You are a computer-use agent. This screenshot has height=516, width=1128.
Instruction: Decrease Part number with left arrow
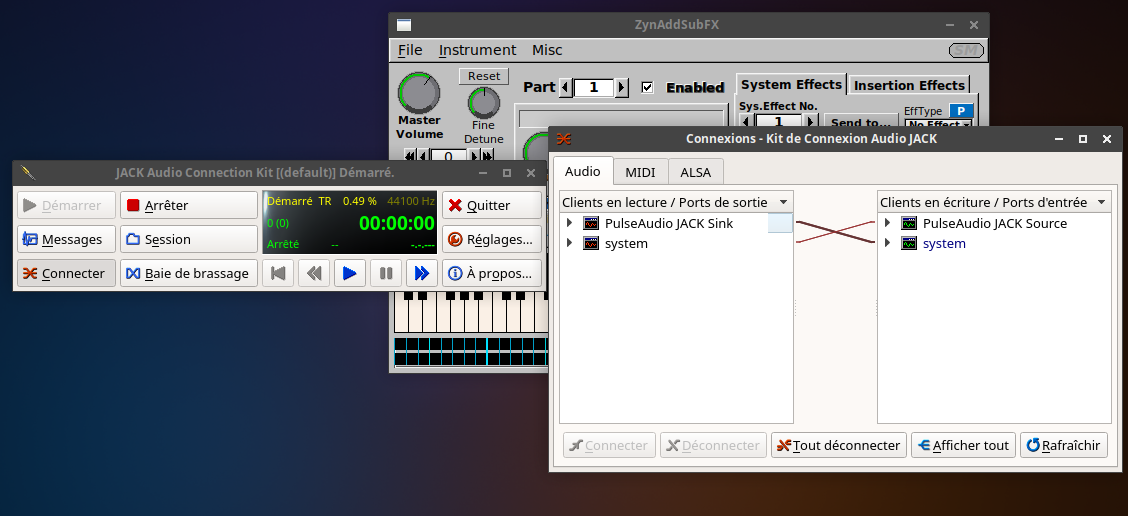pos(566,88)
